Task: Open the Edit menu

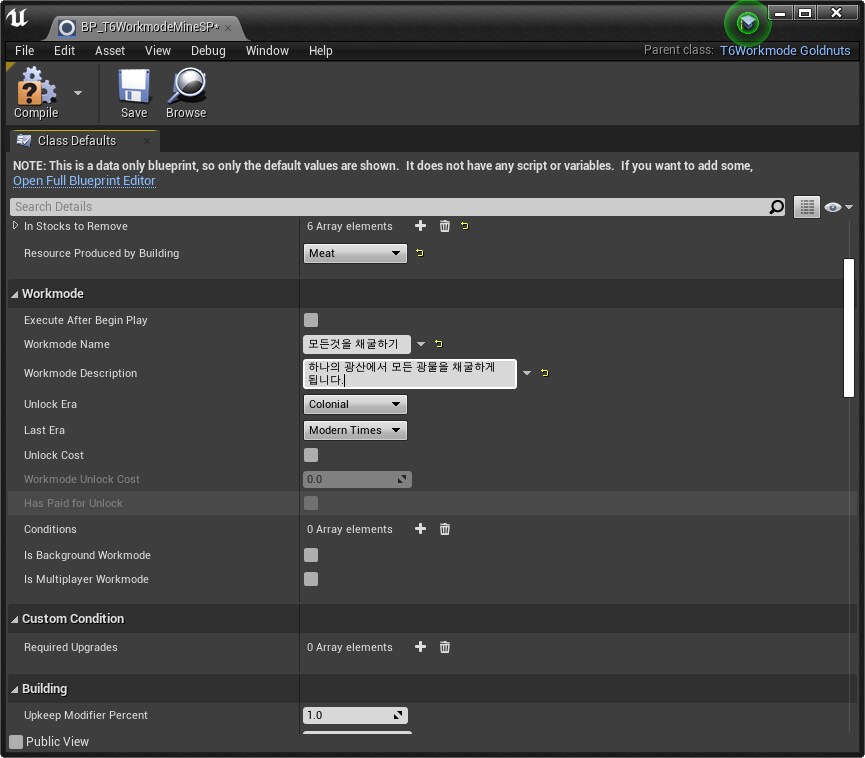Action: [x=64, y=51]
